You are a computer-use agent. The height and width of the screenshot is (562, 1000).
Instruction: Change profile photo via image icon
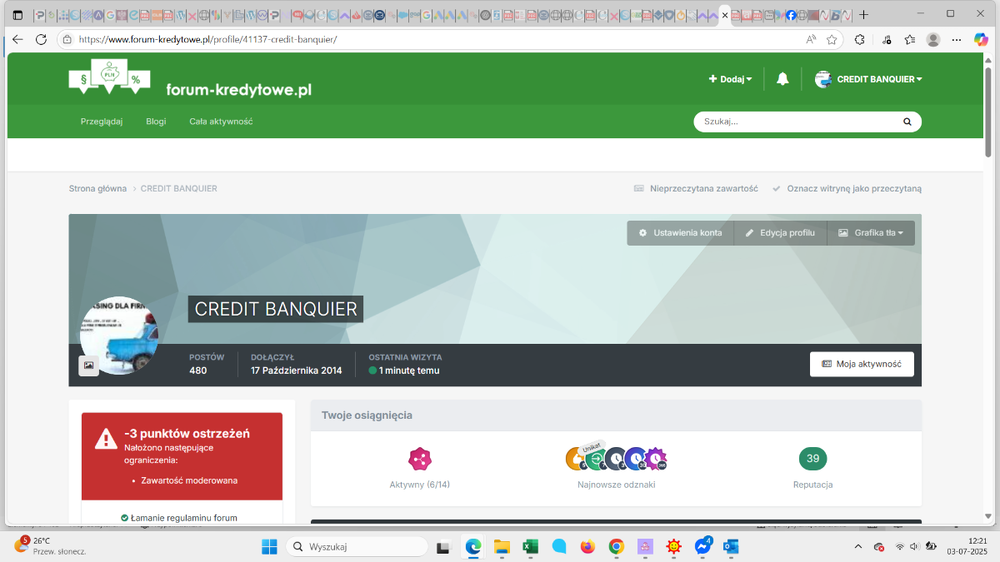(x=89, y=366)
